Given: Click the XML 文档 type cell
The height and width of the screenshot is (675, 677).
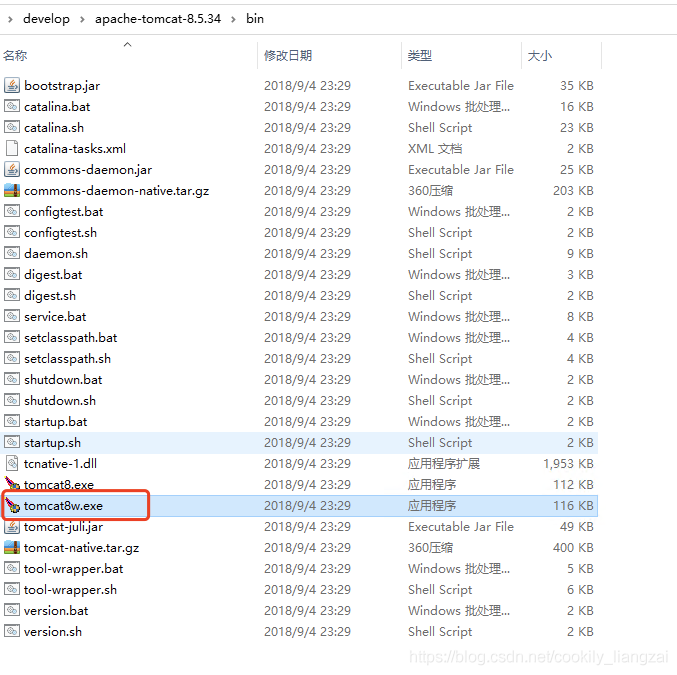Looking at the screenshot, I should pos(435,149).
